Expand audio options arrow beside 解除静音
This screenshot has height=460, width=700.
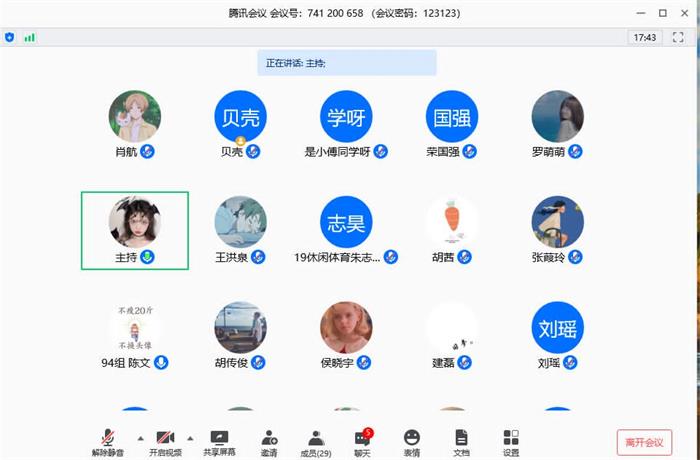click(139, 437)
